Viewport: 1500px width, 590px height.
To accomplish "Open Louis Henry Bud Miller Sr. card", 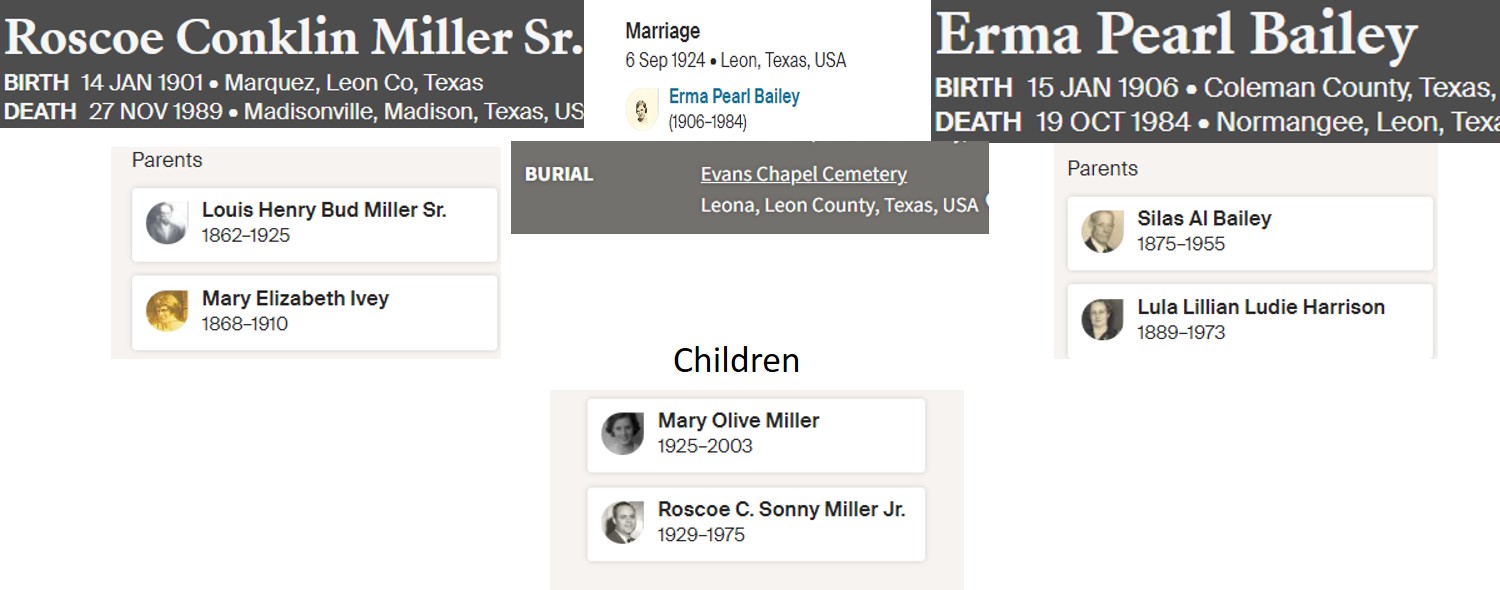I will 315,225.
